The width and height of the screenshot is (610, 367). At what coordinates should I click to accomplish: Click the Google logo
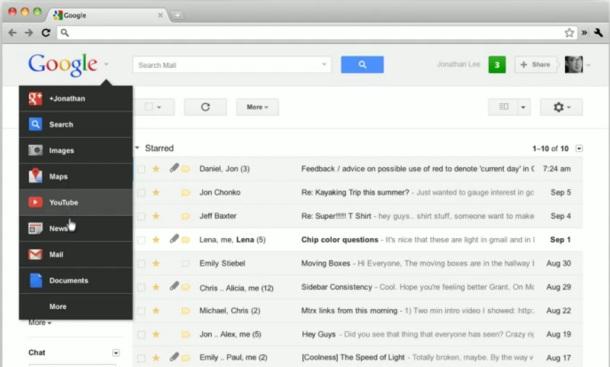[63, 65]
